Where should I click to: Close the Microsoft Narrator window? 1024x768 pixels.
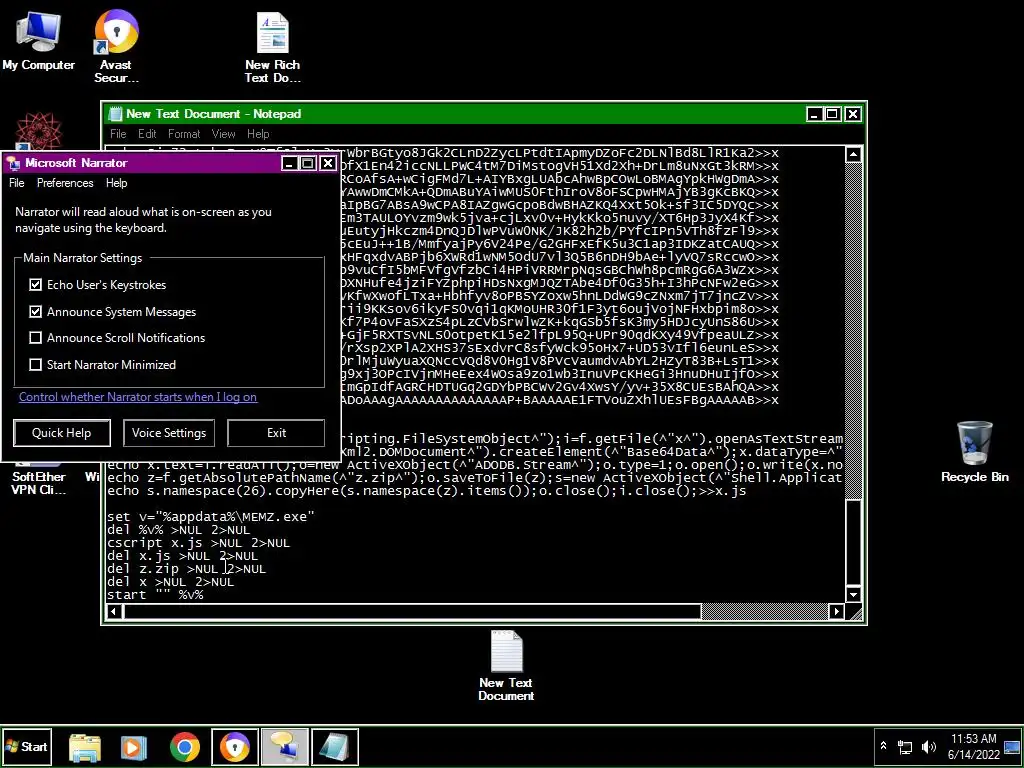[x=328, y=163]
